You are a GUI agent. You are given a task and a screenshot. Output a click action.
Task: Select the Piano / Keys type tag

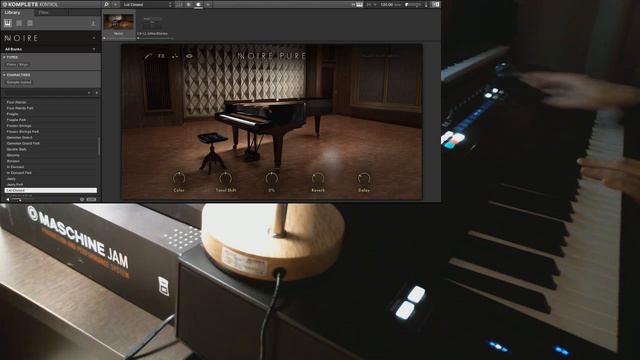(18, 64)
